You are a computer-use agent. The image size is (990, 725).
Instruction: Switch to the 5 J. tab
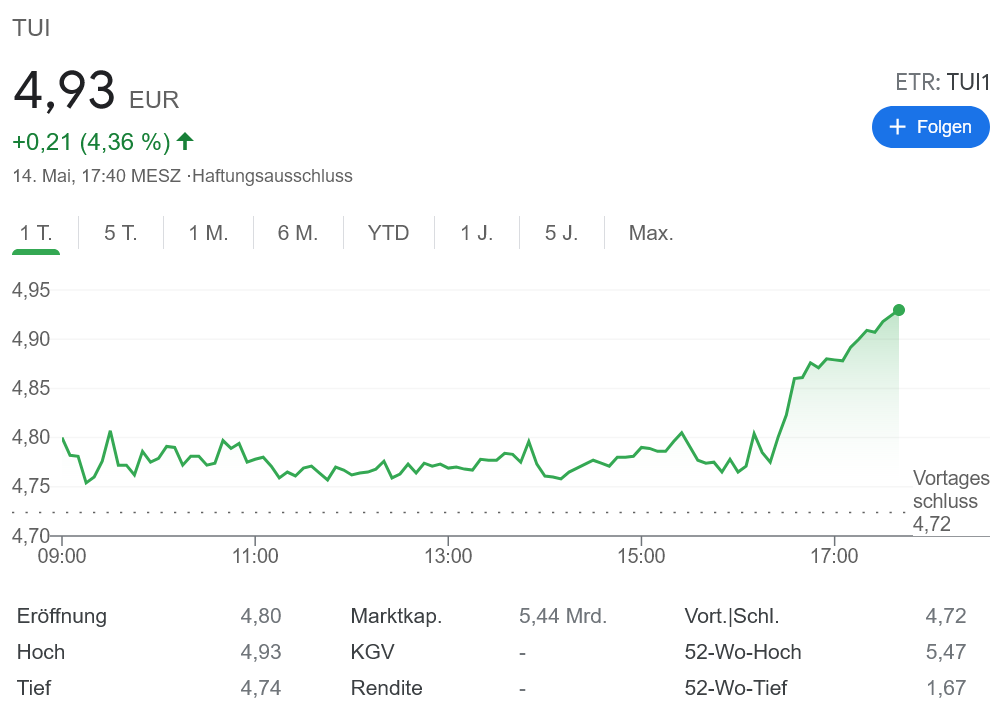click(561, 233)
